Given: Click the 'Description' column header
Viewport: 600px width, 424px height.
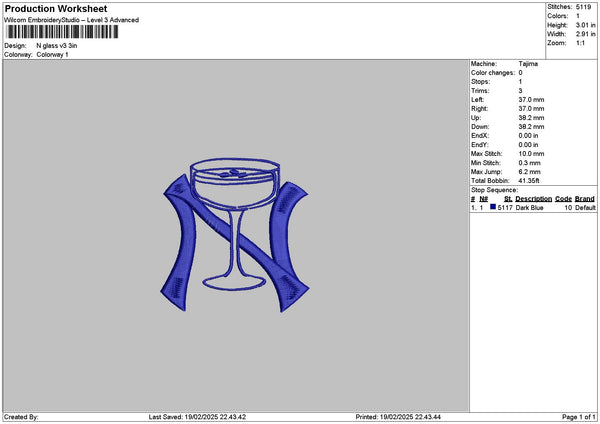Looking at the screenshot, I should coord(533,199).
